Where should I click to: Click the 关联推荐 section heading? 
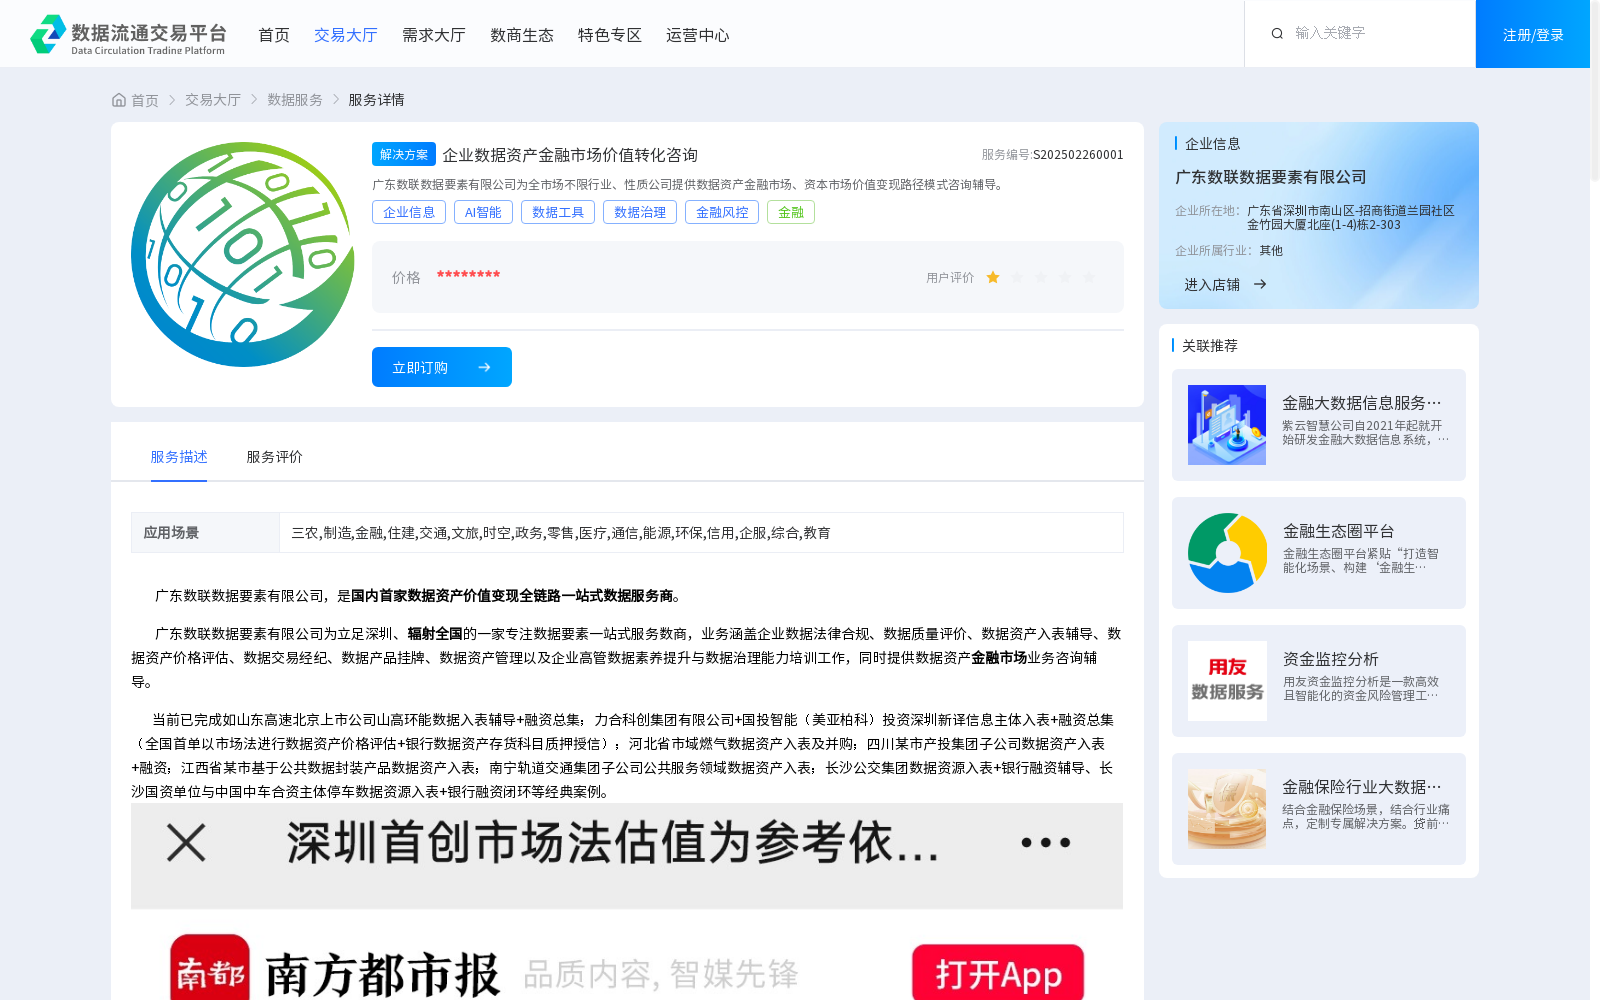click(1210, 346)
